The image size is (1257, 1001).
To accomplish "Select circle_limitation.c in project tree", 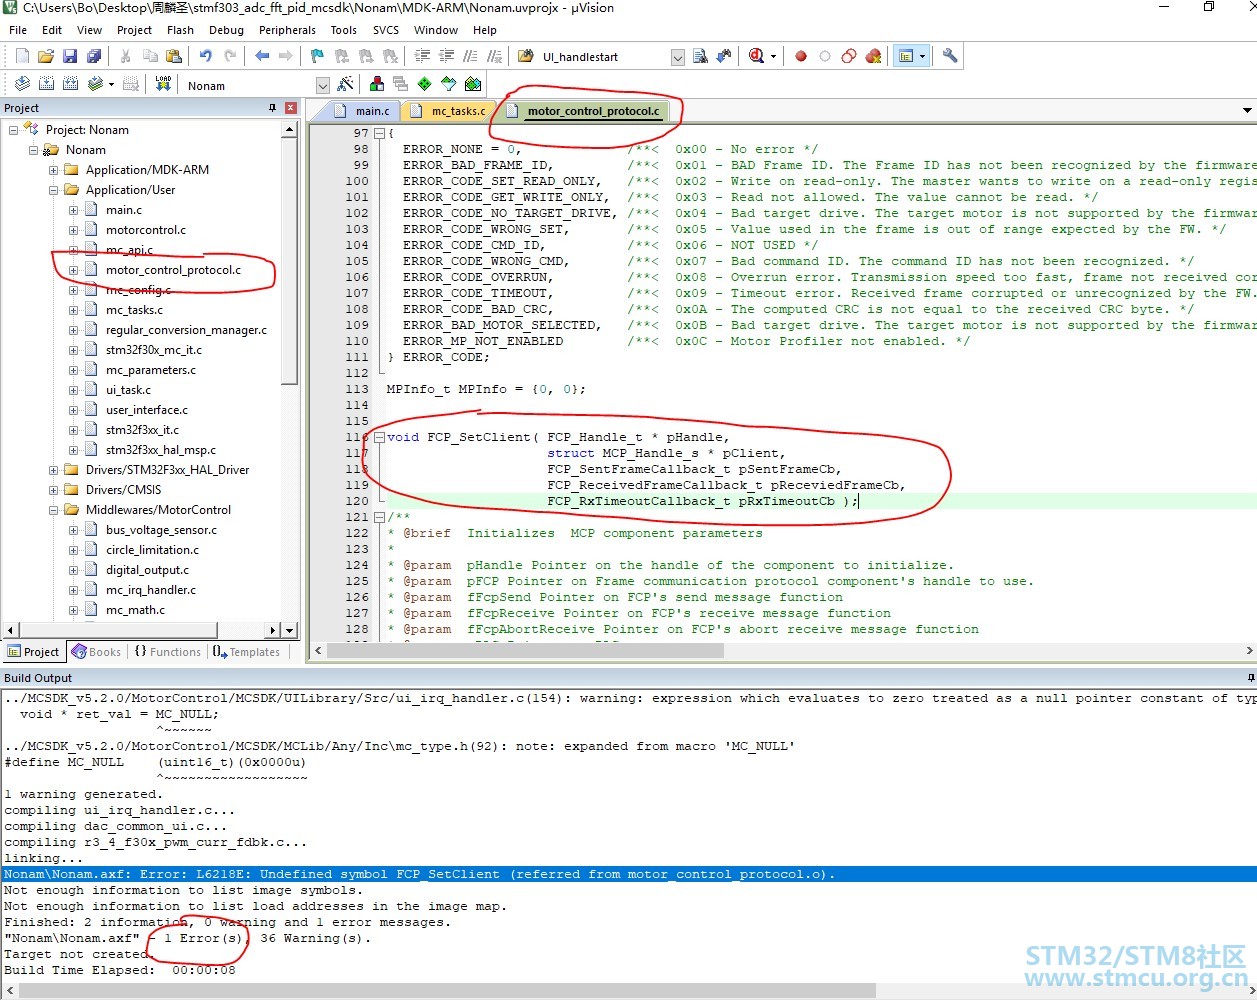I will pyautogui.click(x=152, y=550).
